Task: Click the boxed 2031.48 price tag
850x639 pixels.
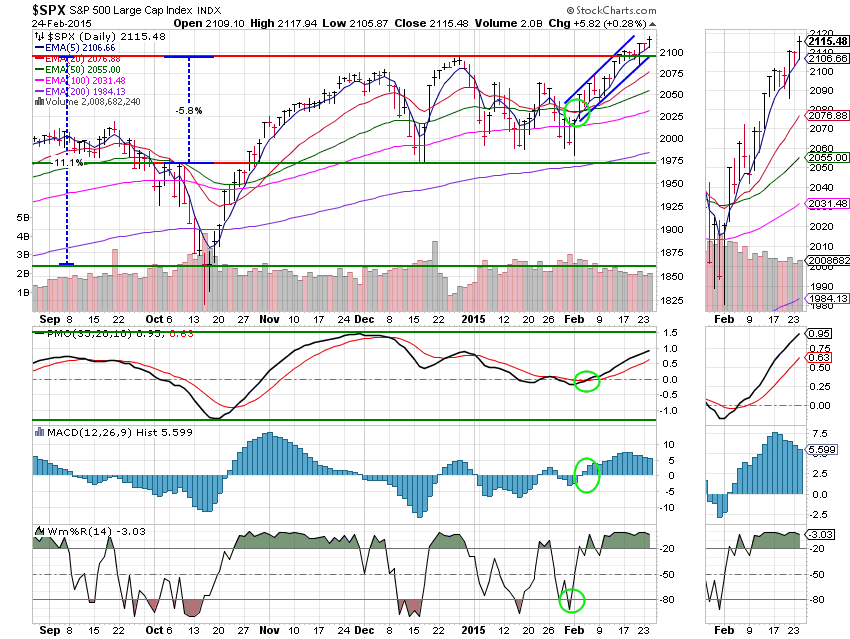Action: click(x=828, y=203)
